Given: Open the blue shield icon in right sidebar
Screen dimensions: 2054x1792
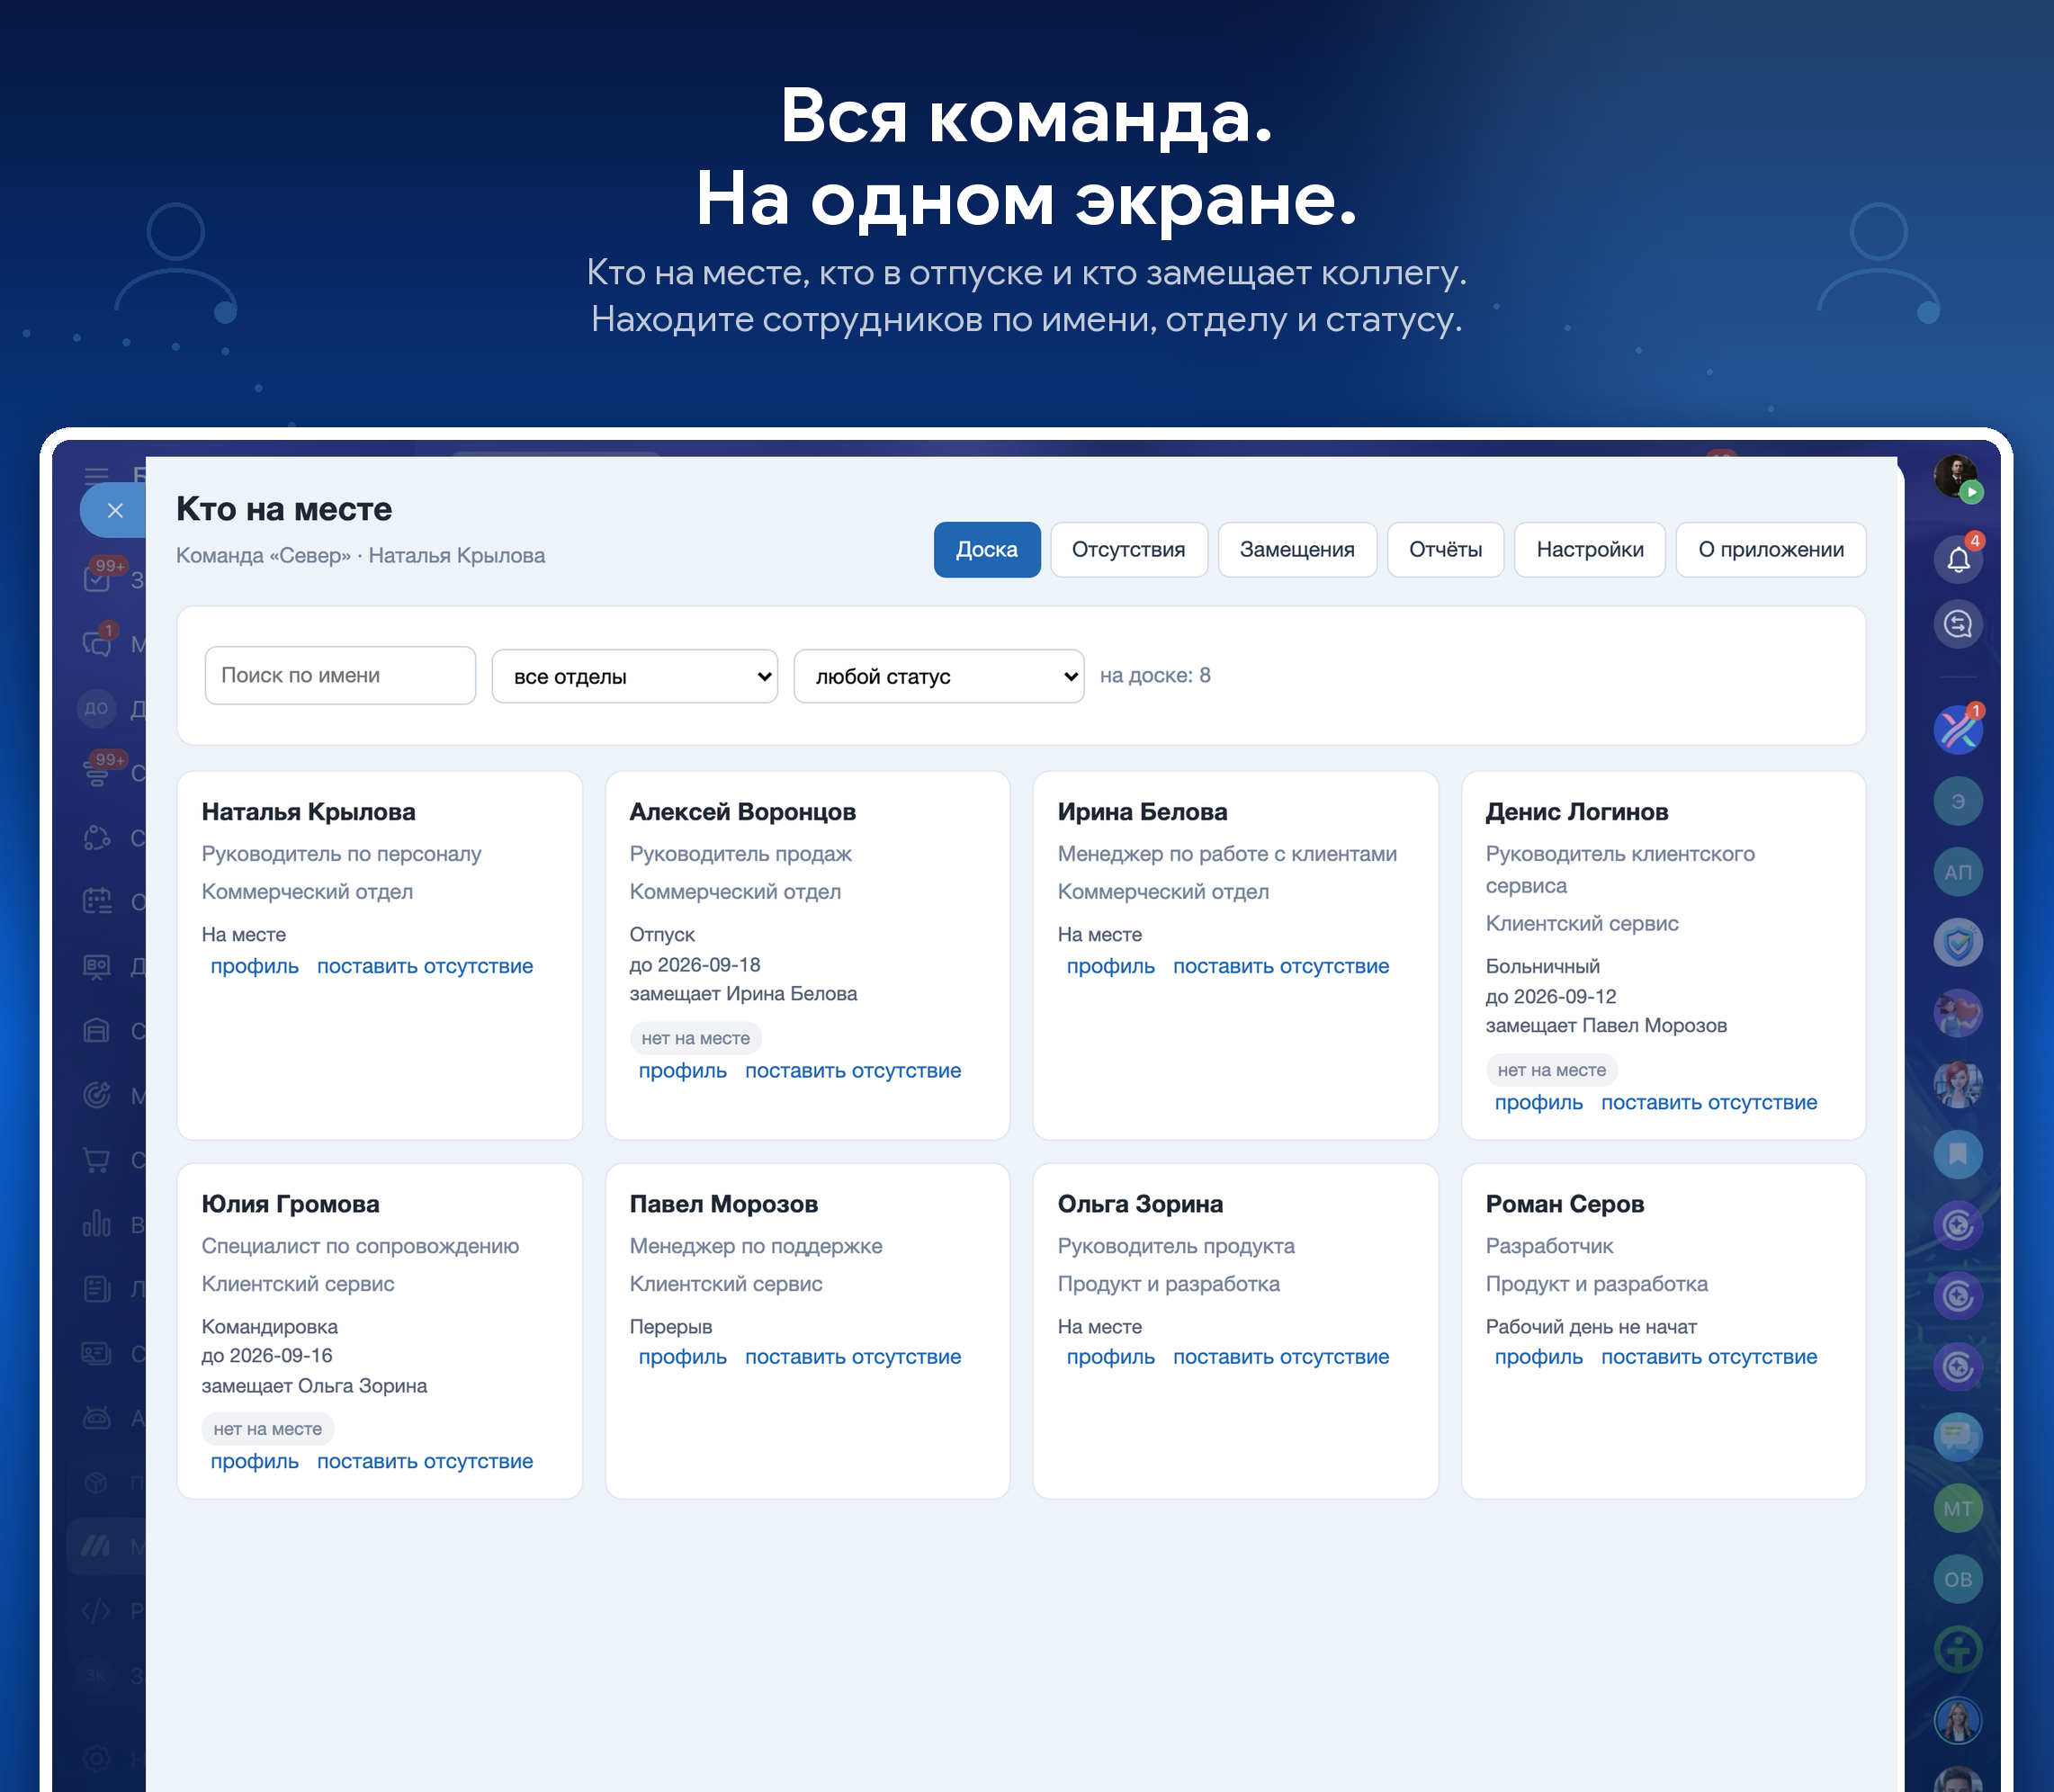Looking at the screenshot, I should 1957,942.
